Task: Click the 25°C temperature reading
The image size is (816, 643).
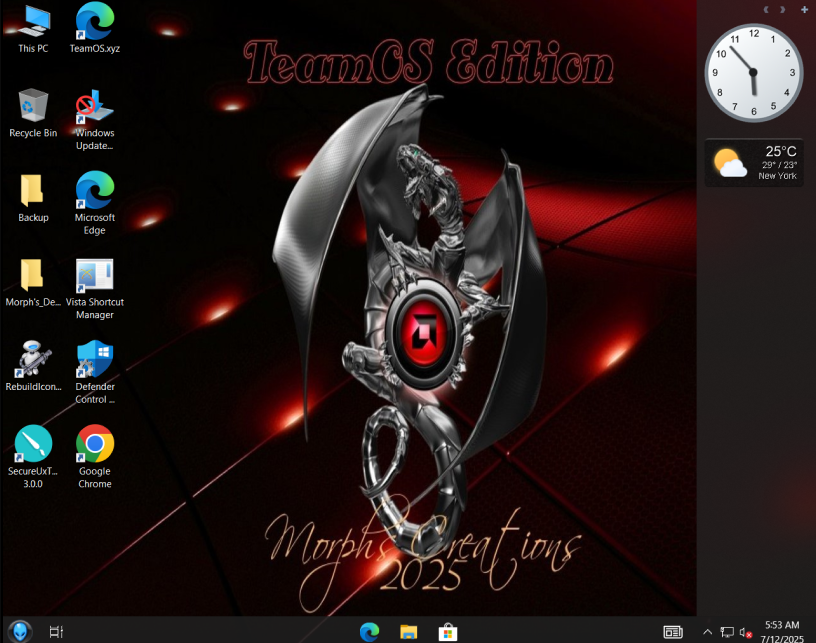Action: pyautogui.click(x=781, y=151)
